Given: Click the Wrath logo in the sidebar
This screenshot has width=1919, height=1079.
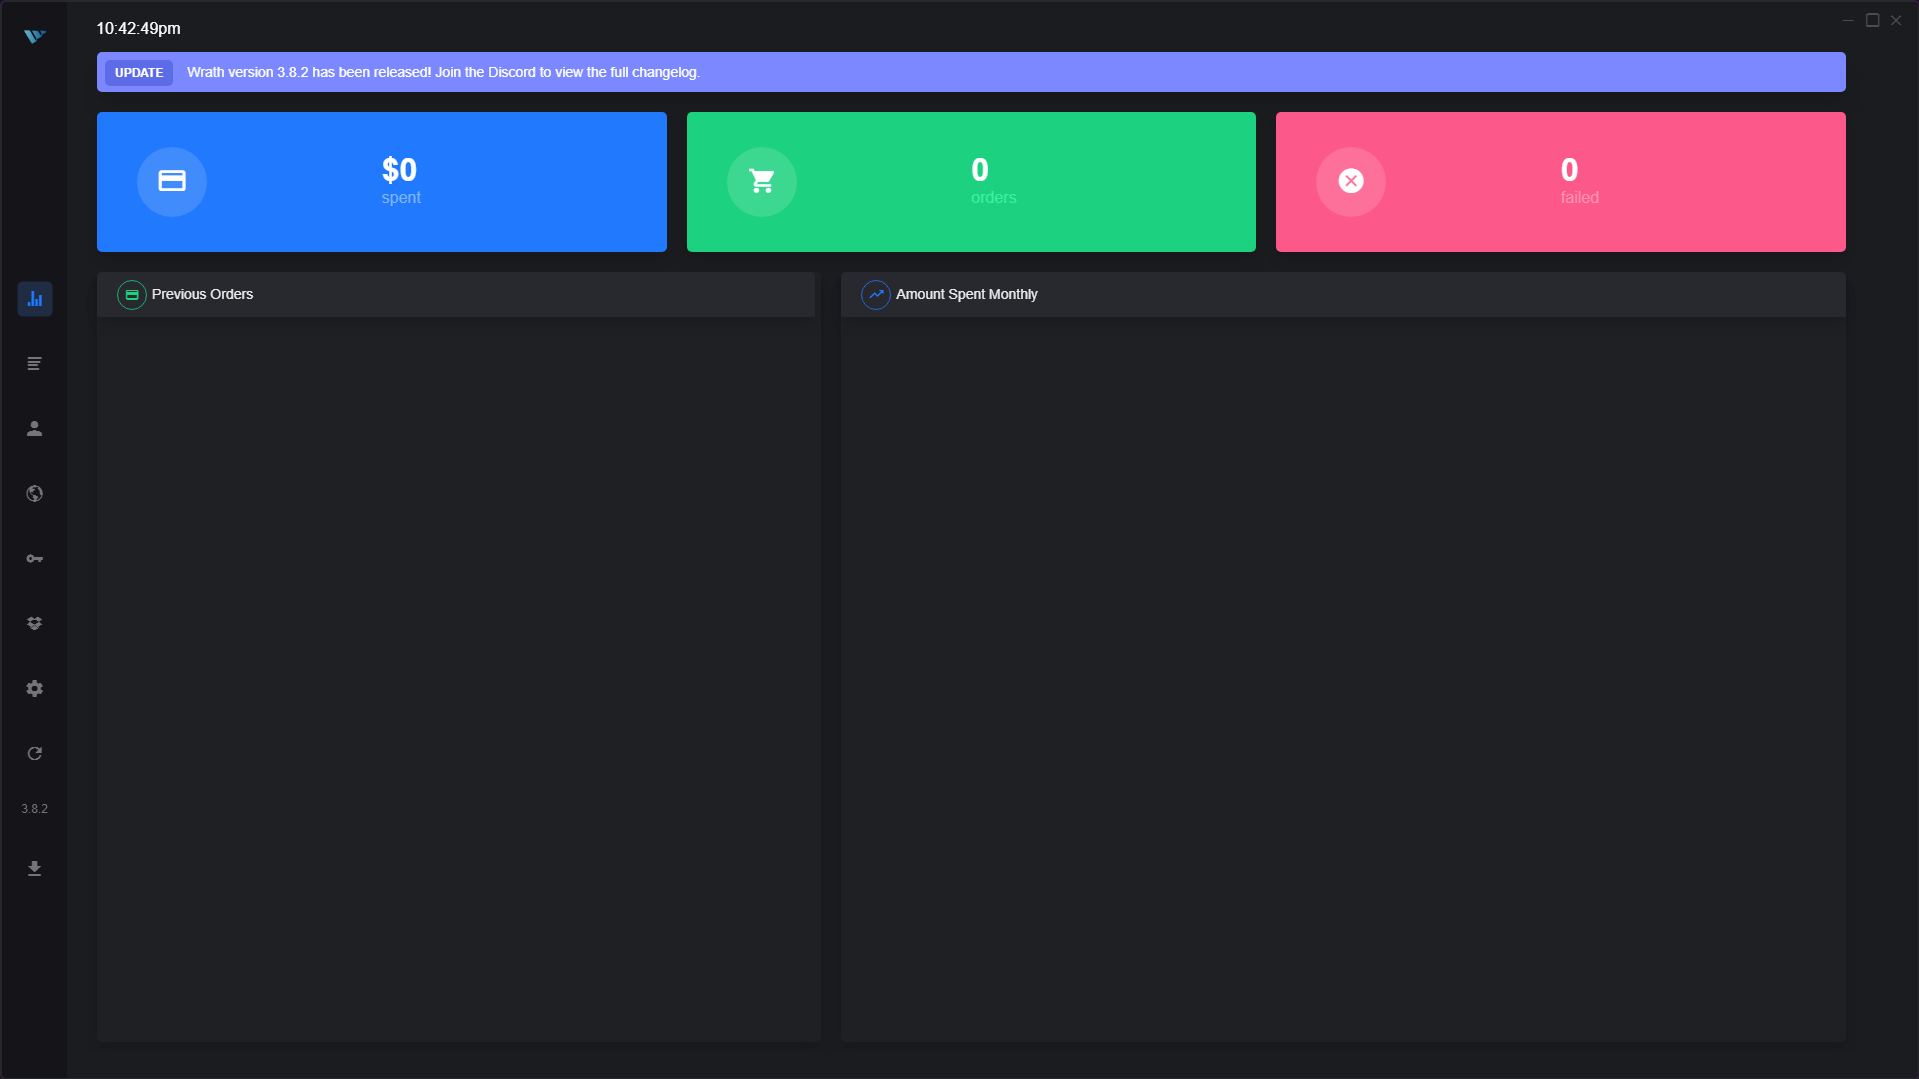Looking at the screenshot, I should click(35, 36).
